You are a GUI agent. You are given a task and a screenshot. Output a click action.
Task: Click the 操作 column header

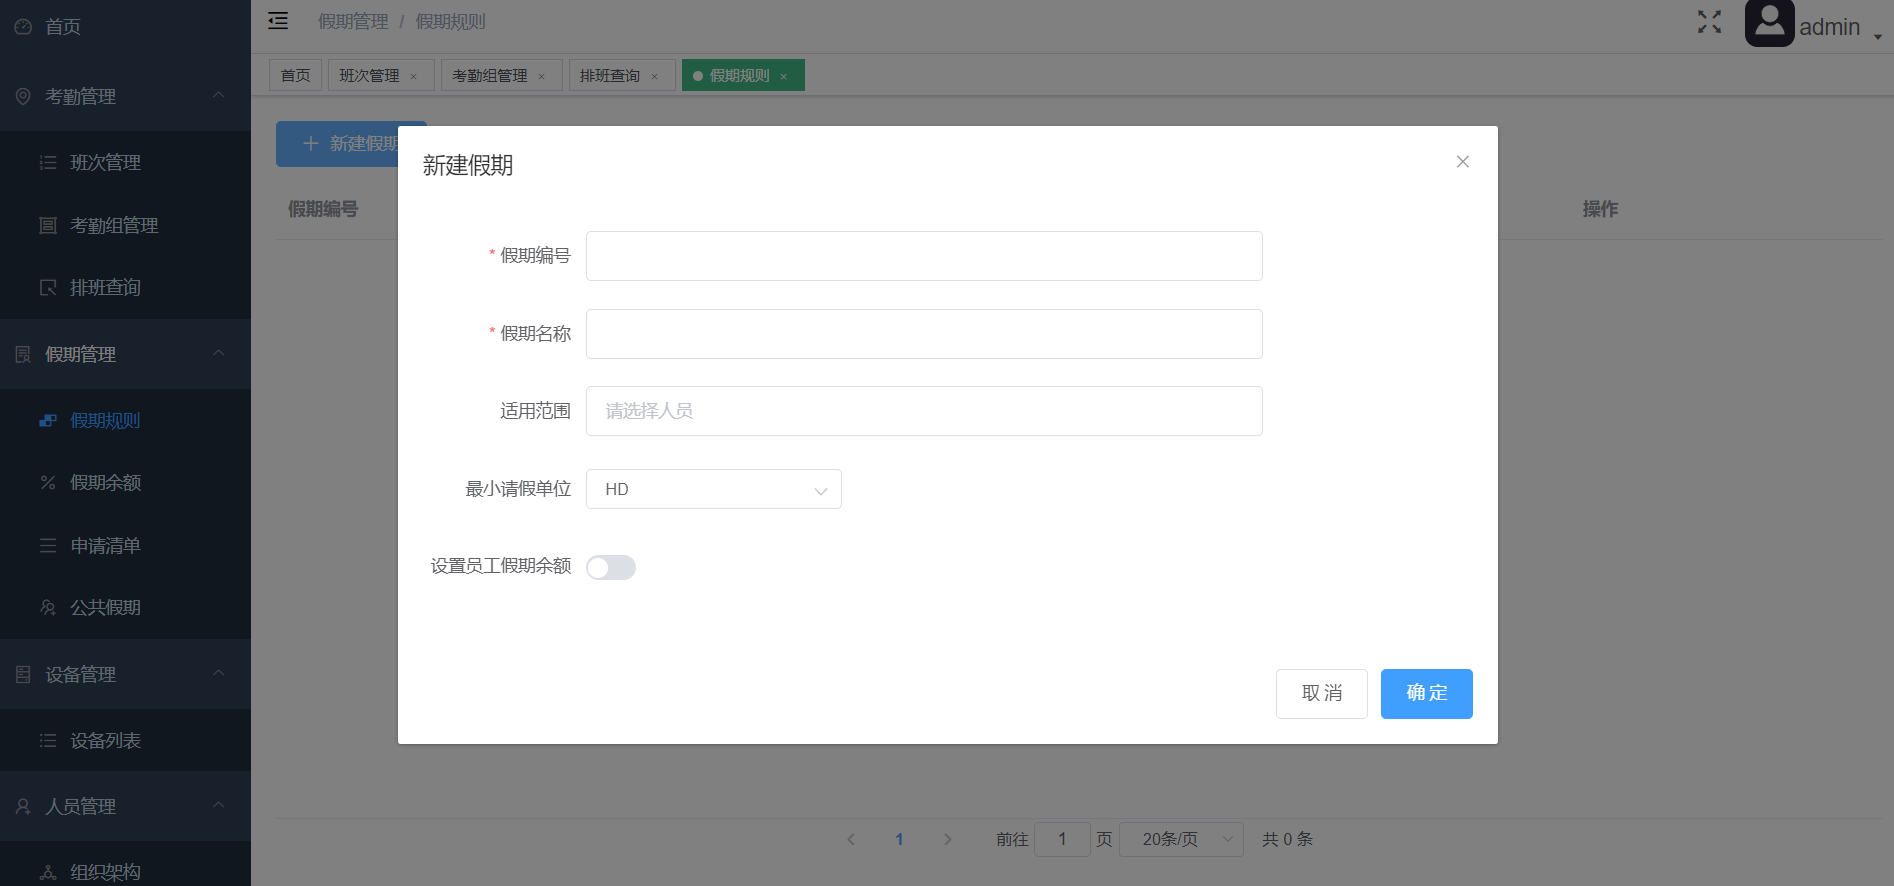pyautogui.click(x=1600, y=209)
